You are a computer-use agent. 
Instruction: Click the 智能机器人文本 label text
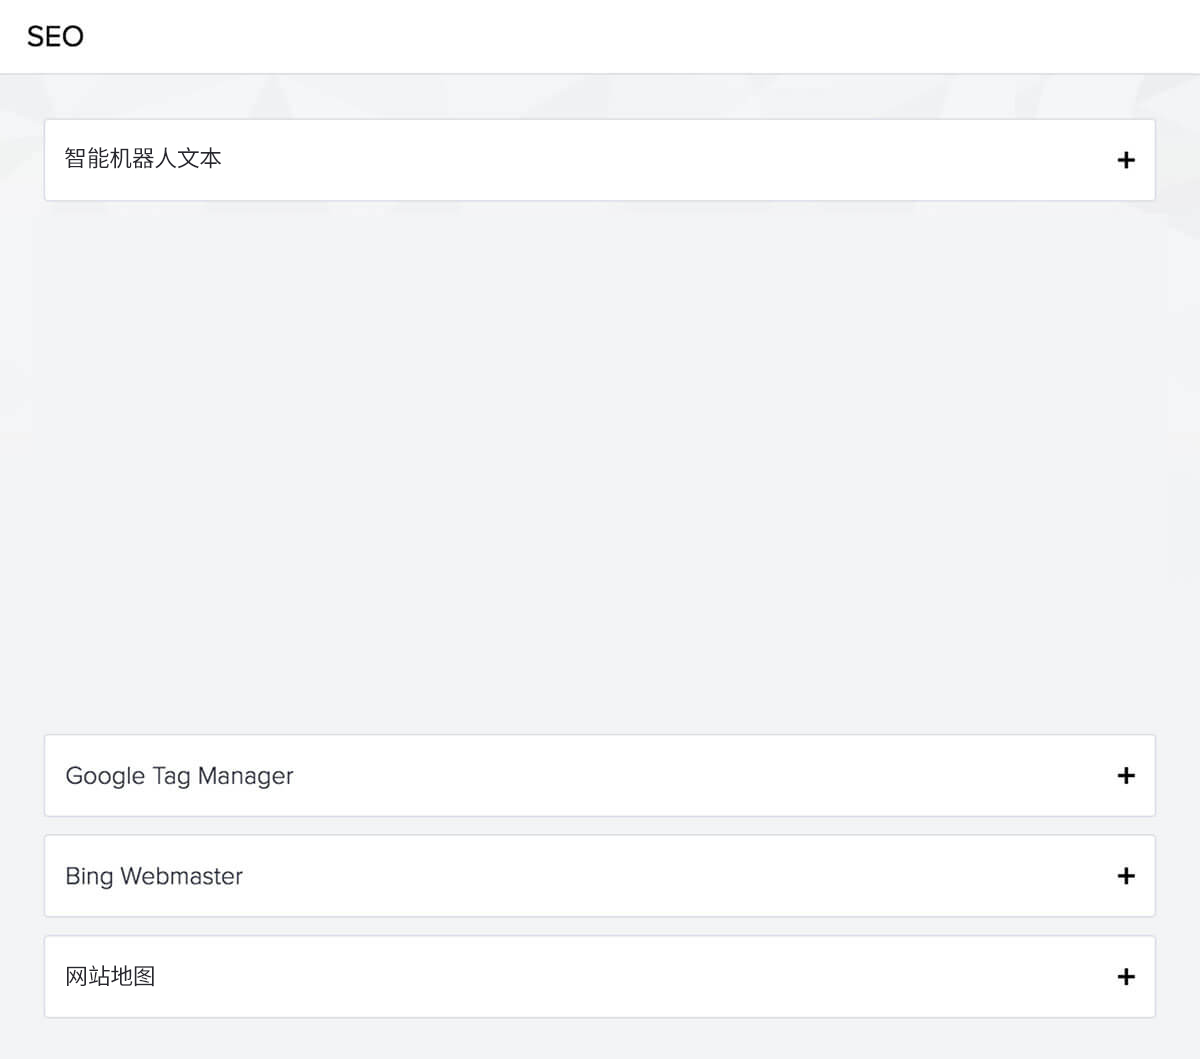(x=143, y=159)
